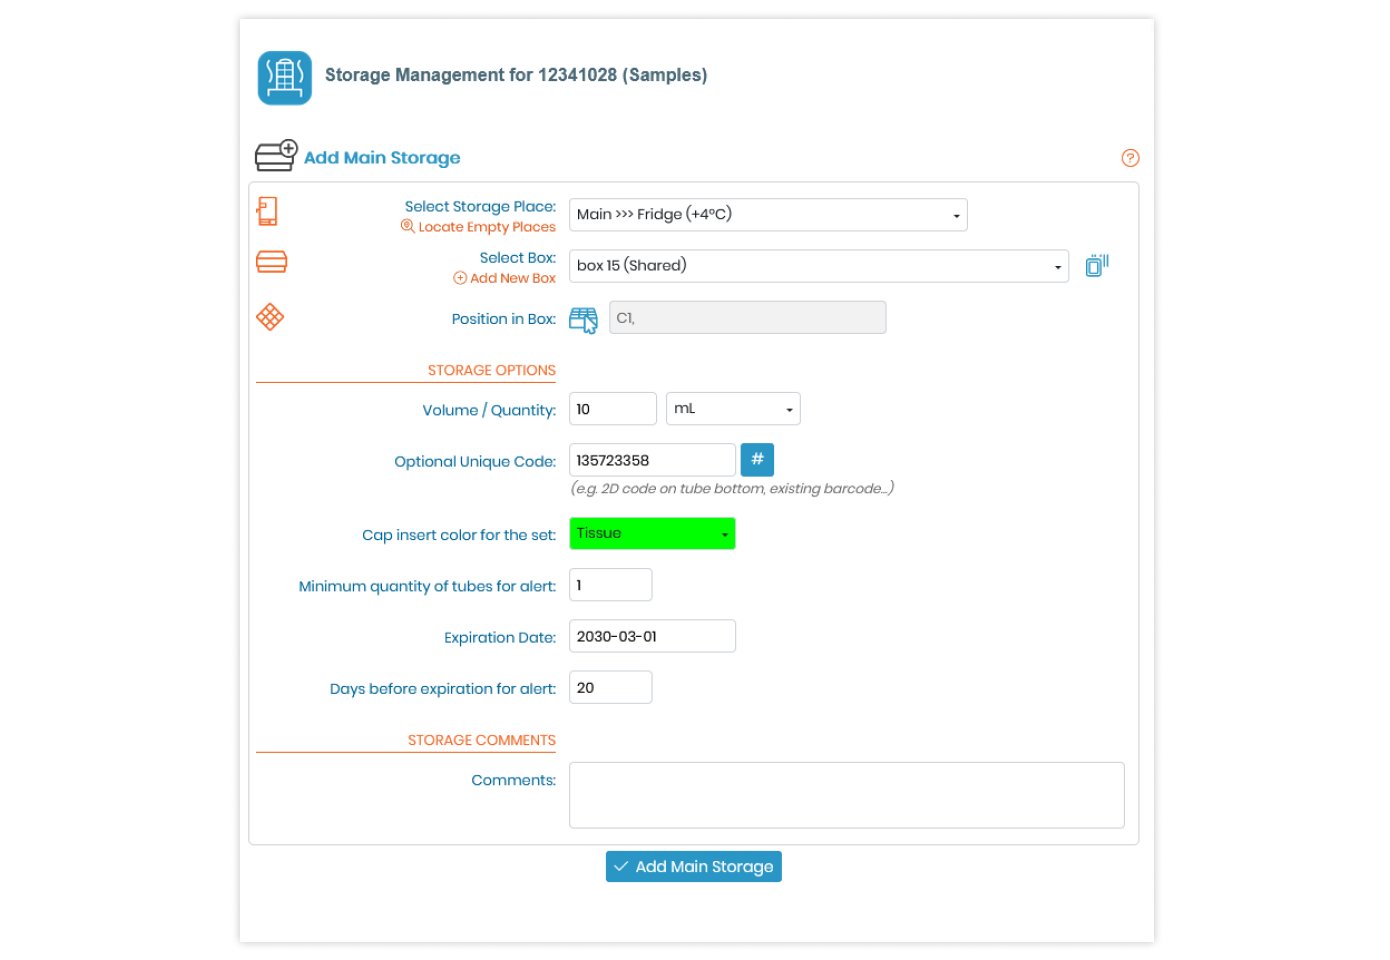Choose cap insert color from green Tissue selector
1390x960 pixels.
click(x=652, y=534)
